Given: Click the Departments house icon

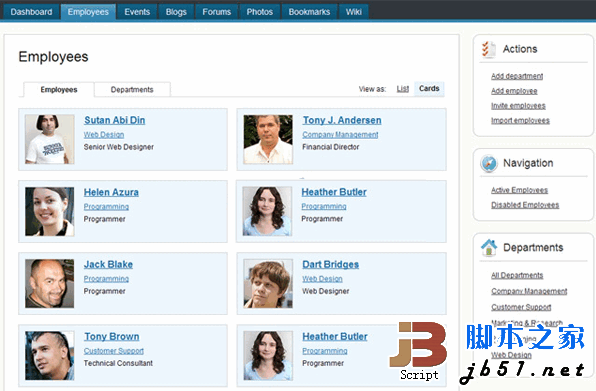Looking at the screenshot, I should [489, 248].
